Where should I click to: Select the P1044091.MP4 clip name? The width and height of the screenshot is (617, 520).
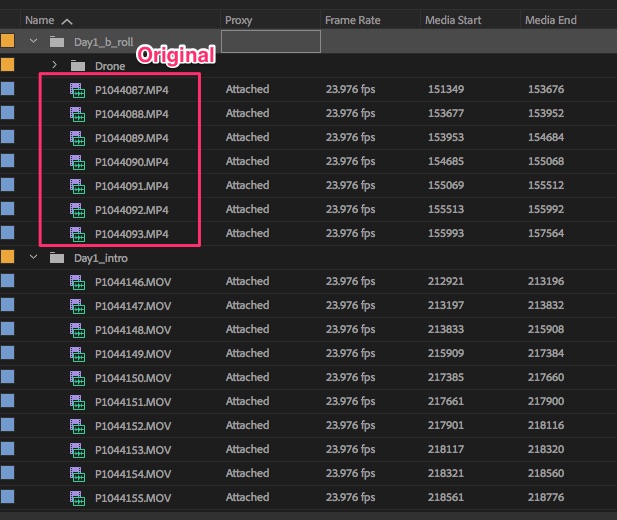point(131,185)
